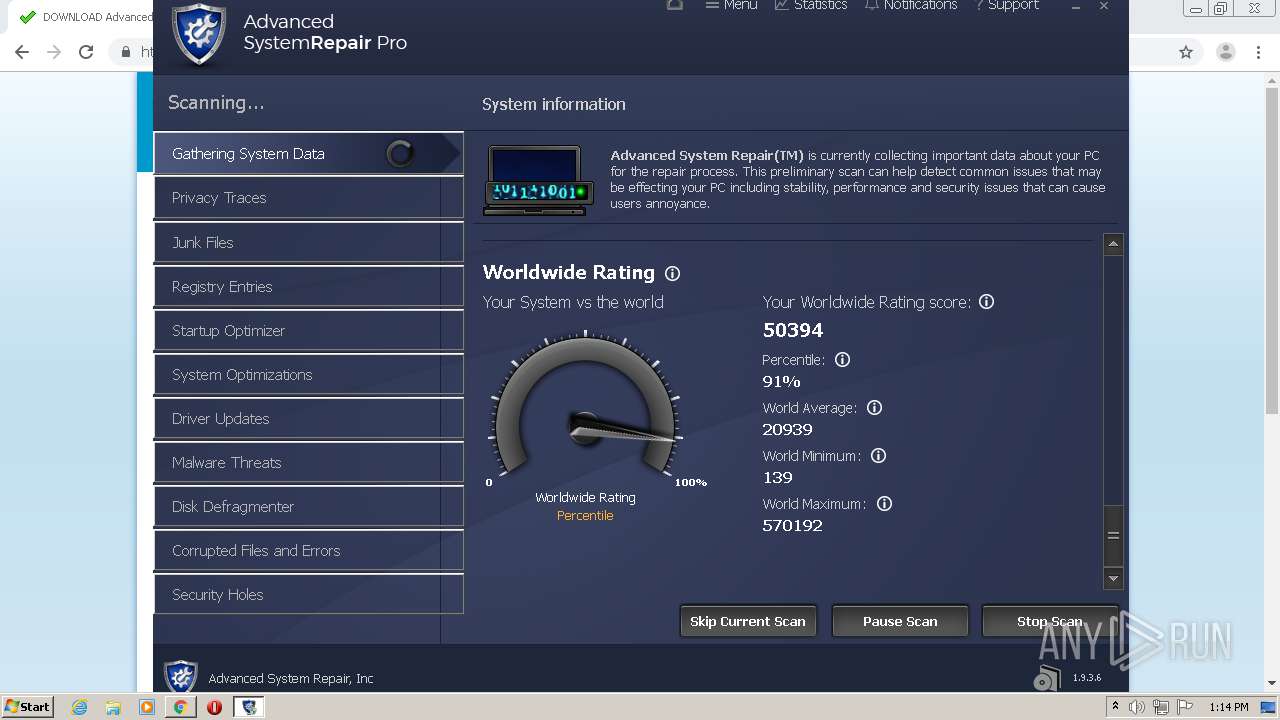Click the computer binary data illustration icon

click(x=538, y=180)
